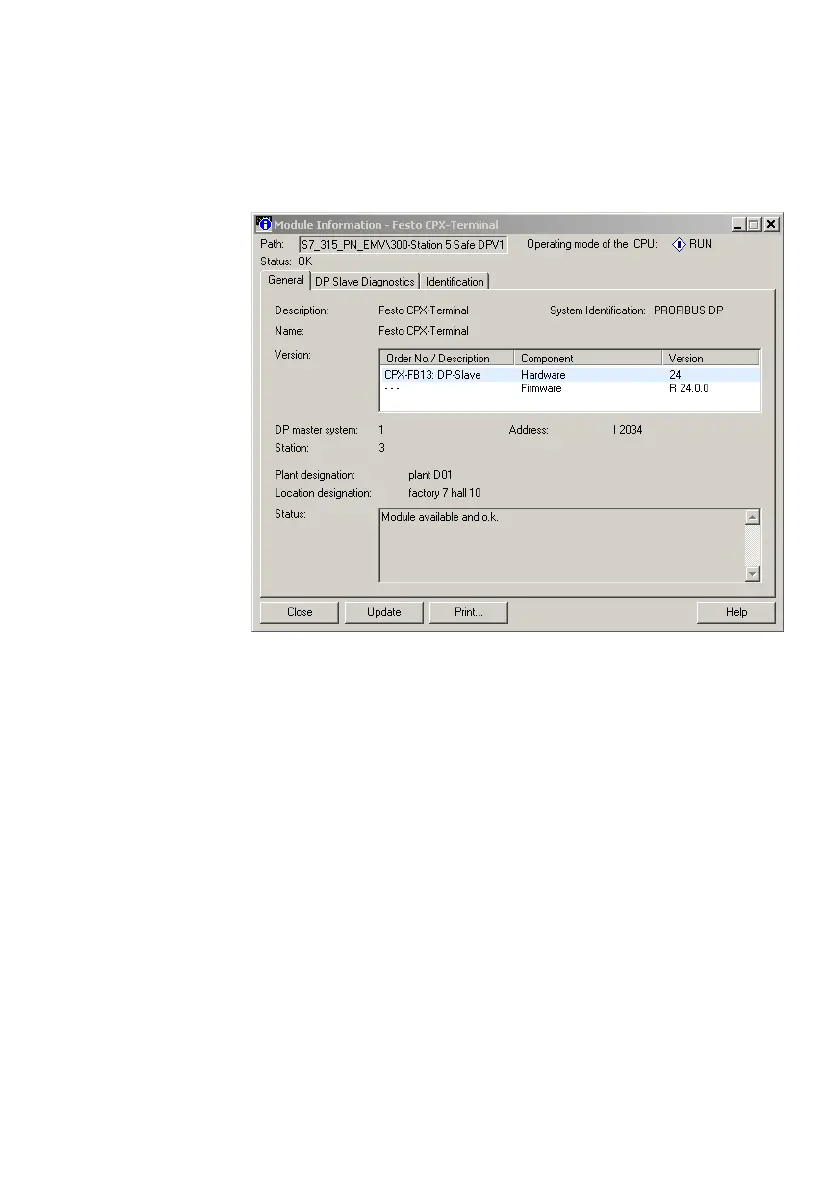Click the status box scroll up arrow
The height and width of the screenshot is (1190, 839).
pyautogui.click(x=753, y=517)
